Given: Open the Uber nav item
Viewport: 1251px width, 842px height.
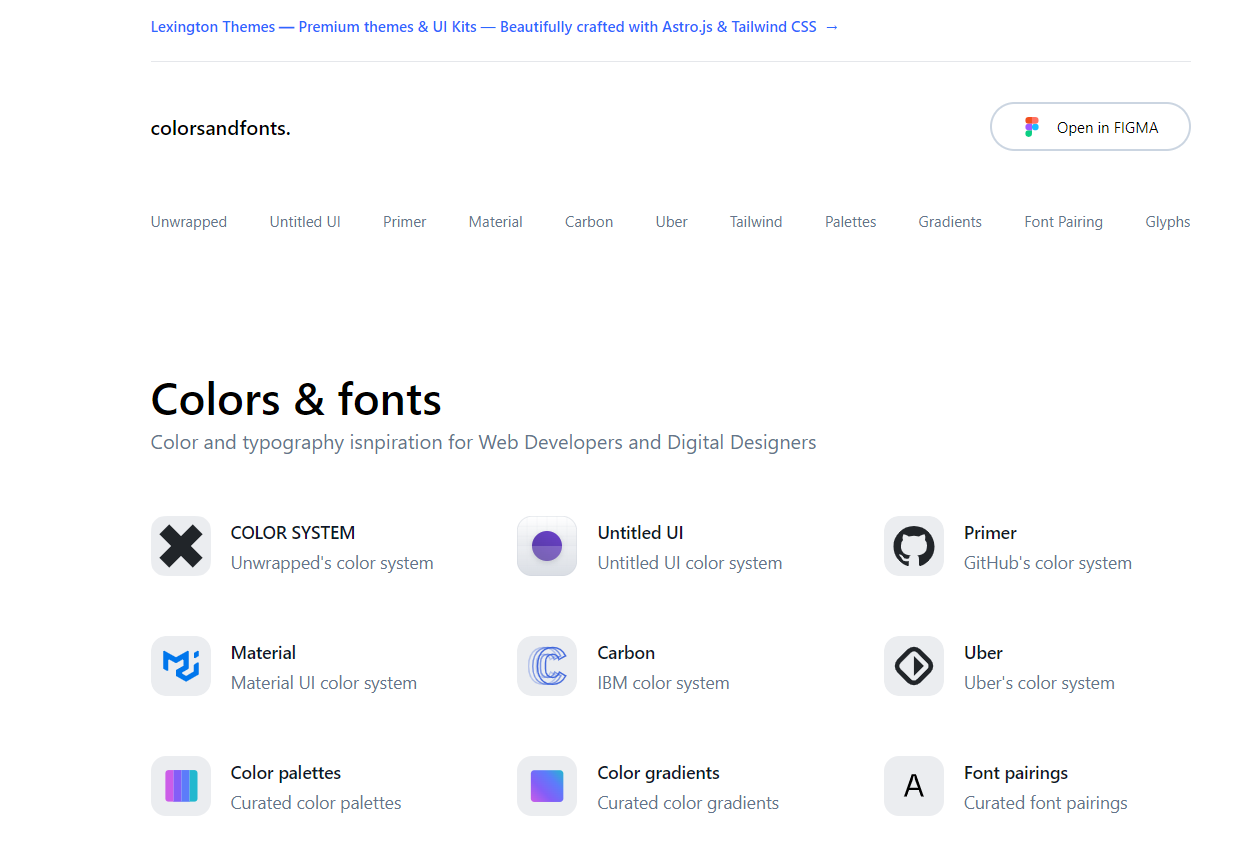Looking at the screenshot, I should tap(672, 222).
